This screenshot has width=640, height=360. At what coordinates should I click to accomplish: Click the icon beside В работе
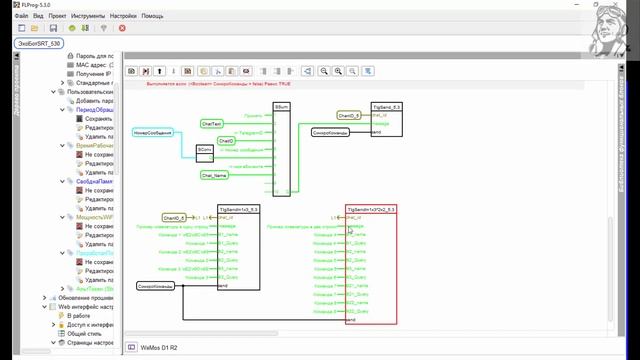(62, 316)
